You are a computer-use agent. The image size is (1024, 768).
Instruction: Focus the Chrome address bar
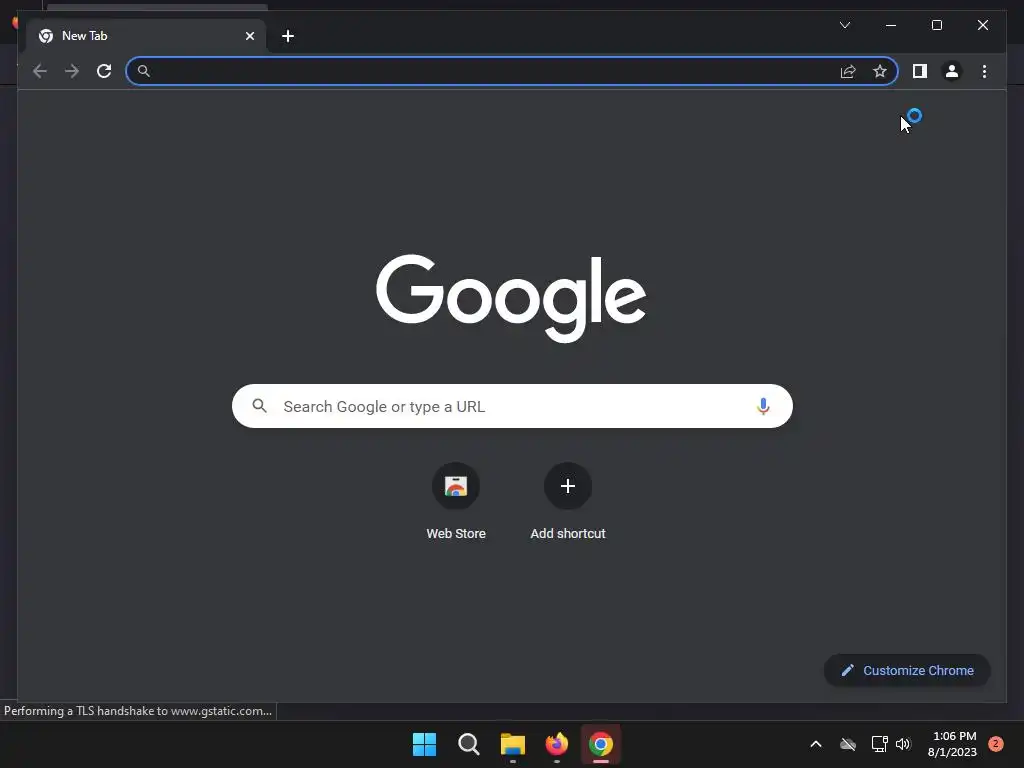[511, 71]
